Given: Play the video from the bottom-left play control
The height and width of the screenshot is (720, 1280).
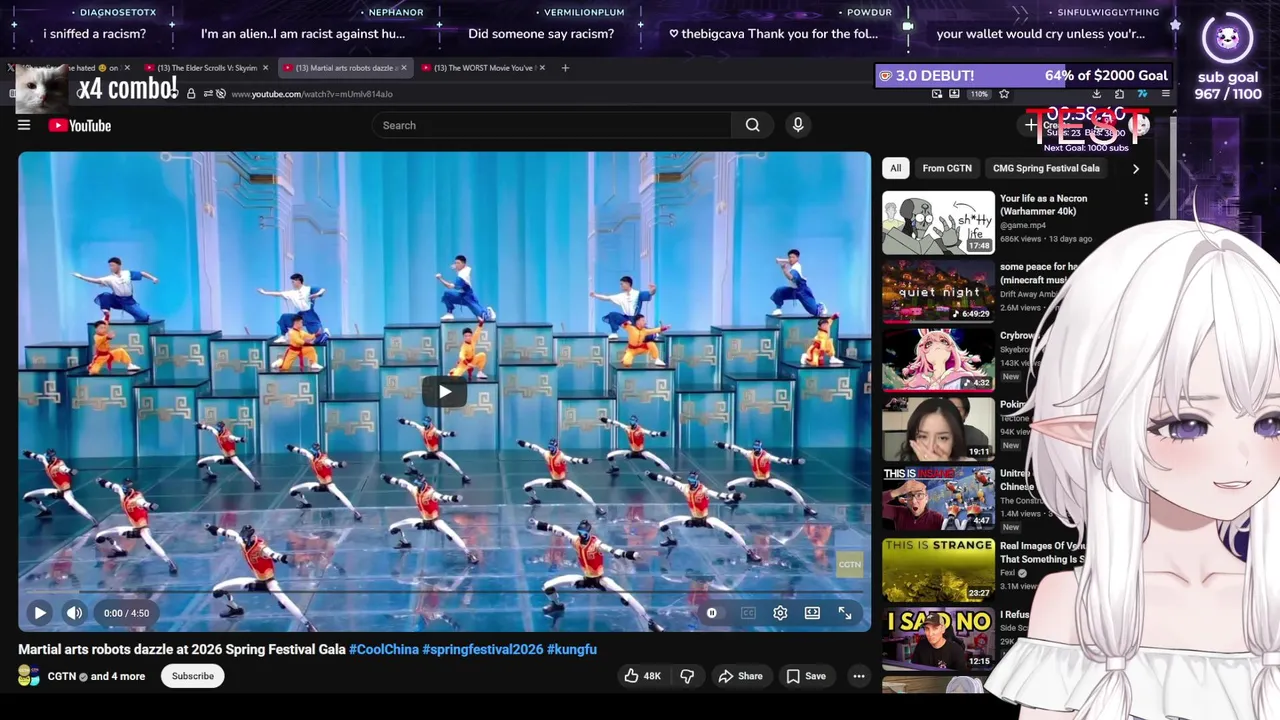Looking at the screenshot, I should (40, 613).
